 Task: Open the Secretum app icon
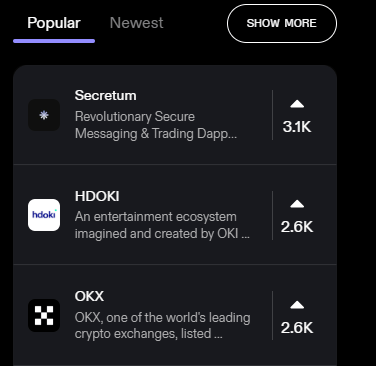[x=44, y=115]
